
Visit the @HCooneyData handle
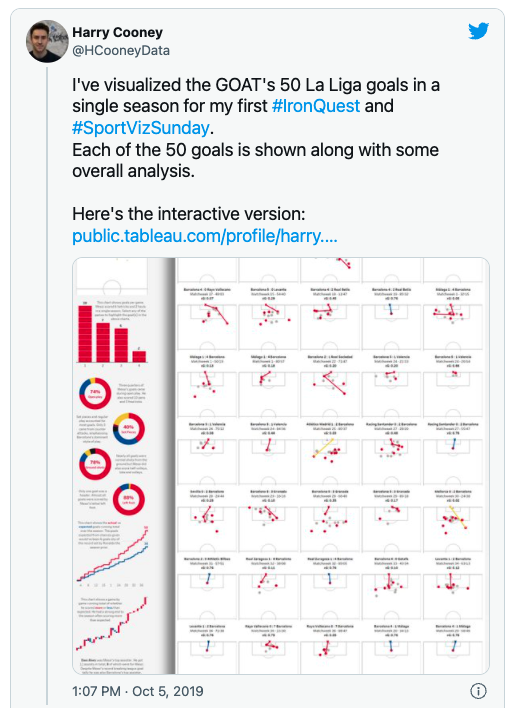click(121, 51)
